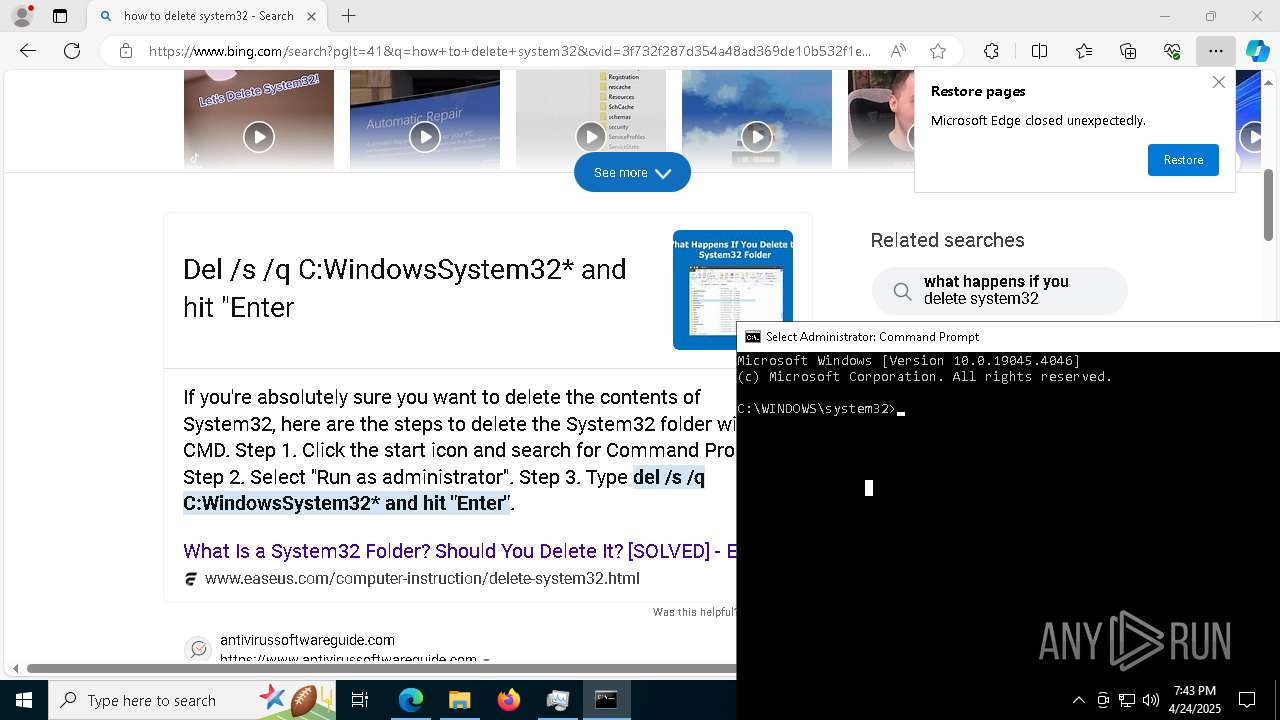Open the volume speaker tray icon

coord(1151,700)
